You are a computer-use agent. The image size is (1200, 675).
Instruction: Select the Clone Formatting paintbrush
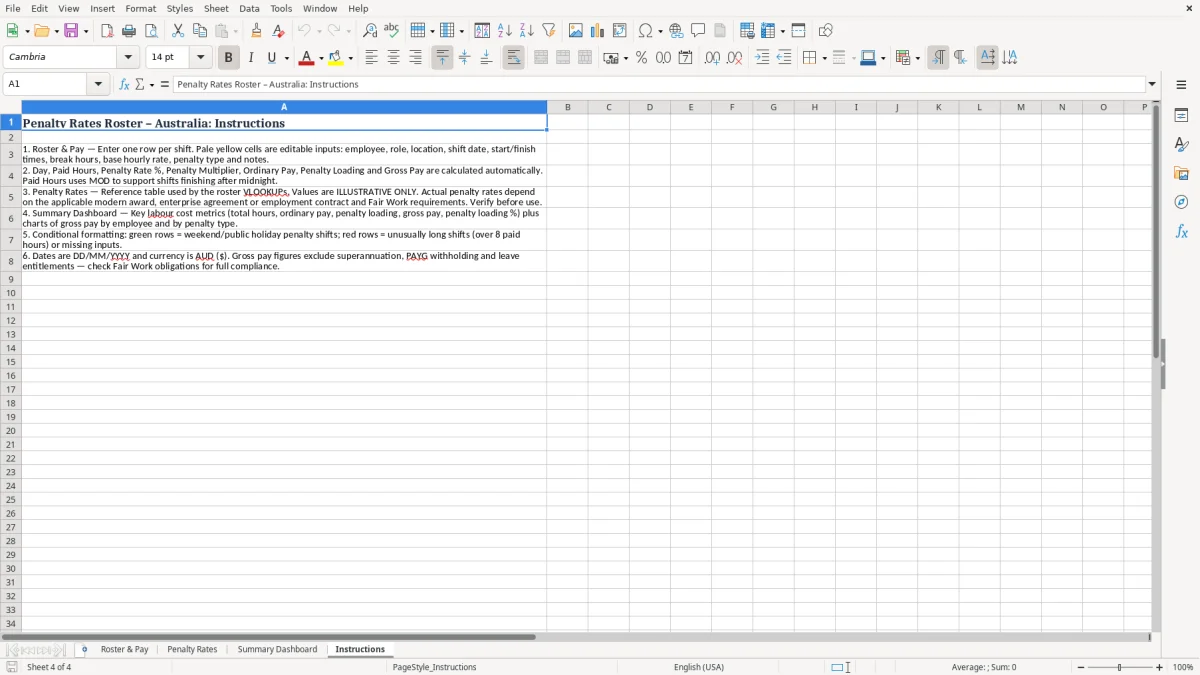[x=257, y=31]
